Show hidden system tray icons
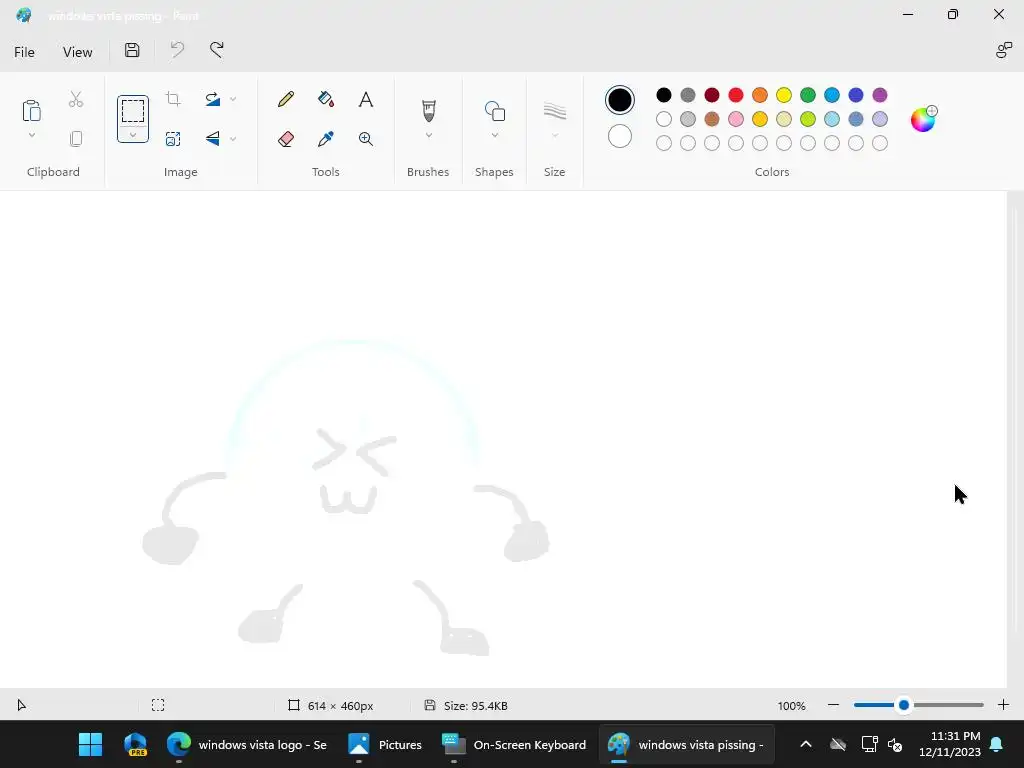Screen dimensions: 1024x768 [x=806, y=744]
